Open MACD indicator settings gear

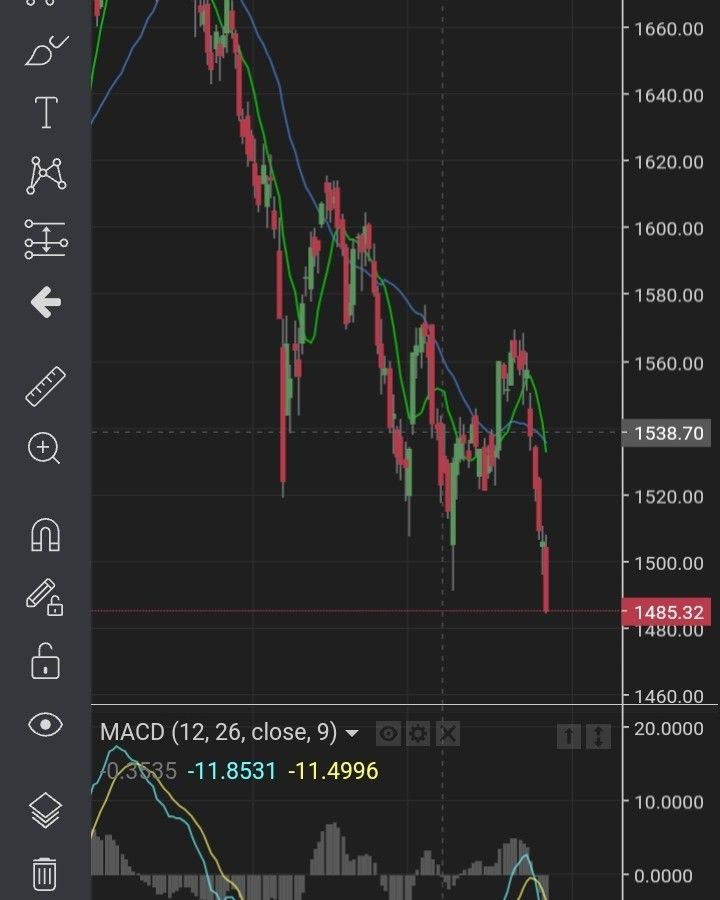point(418,735)
